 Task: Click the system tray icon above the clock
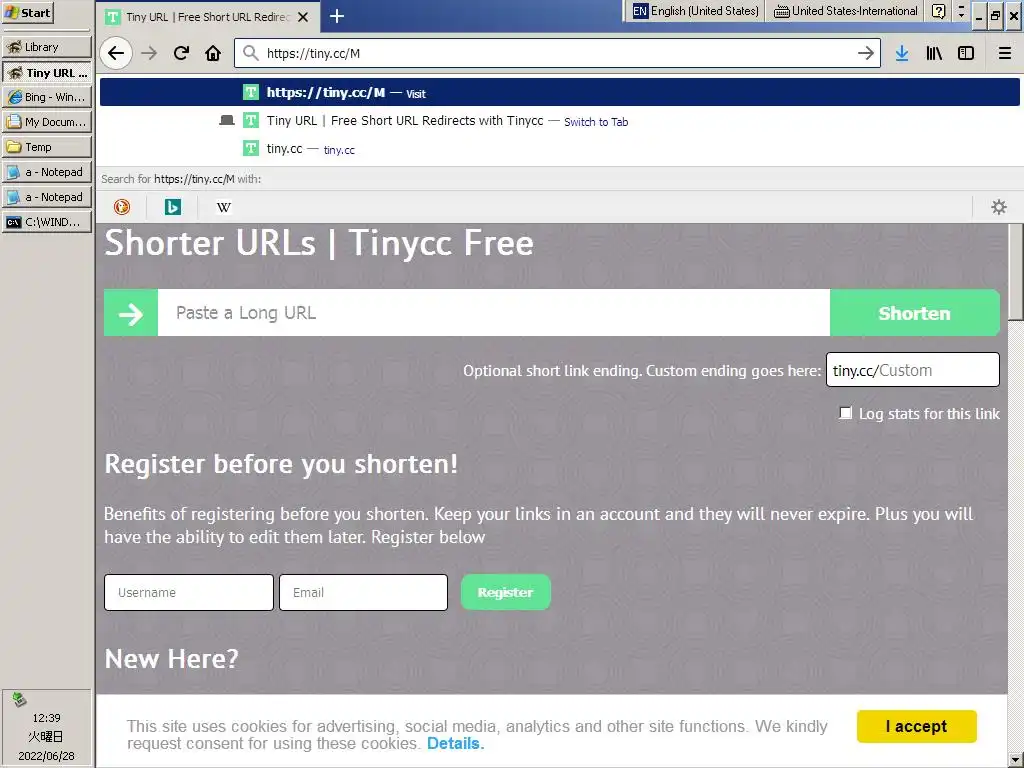(x=20, y=699)
